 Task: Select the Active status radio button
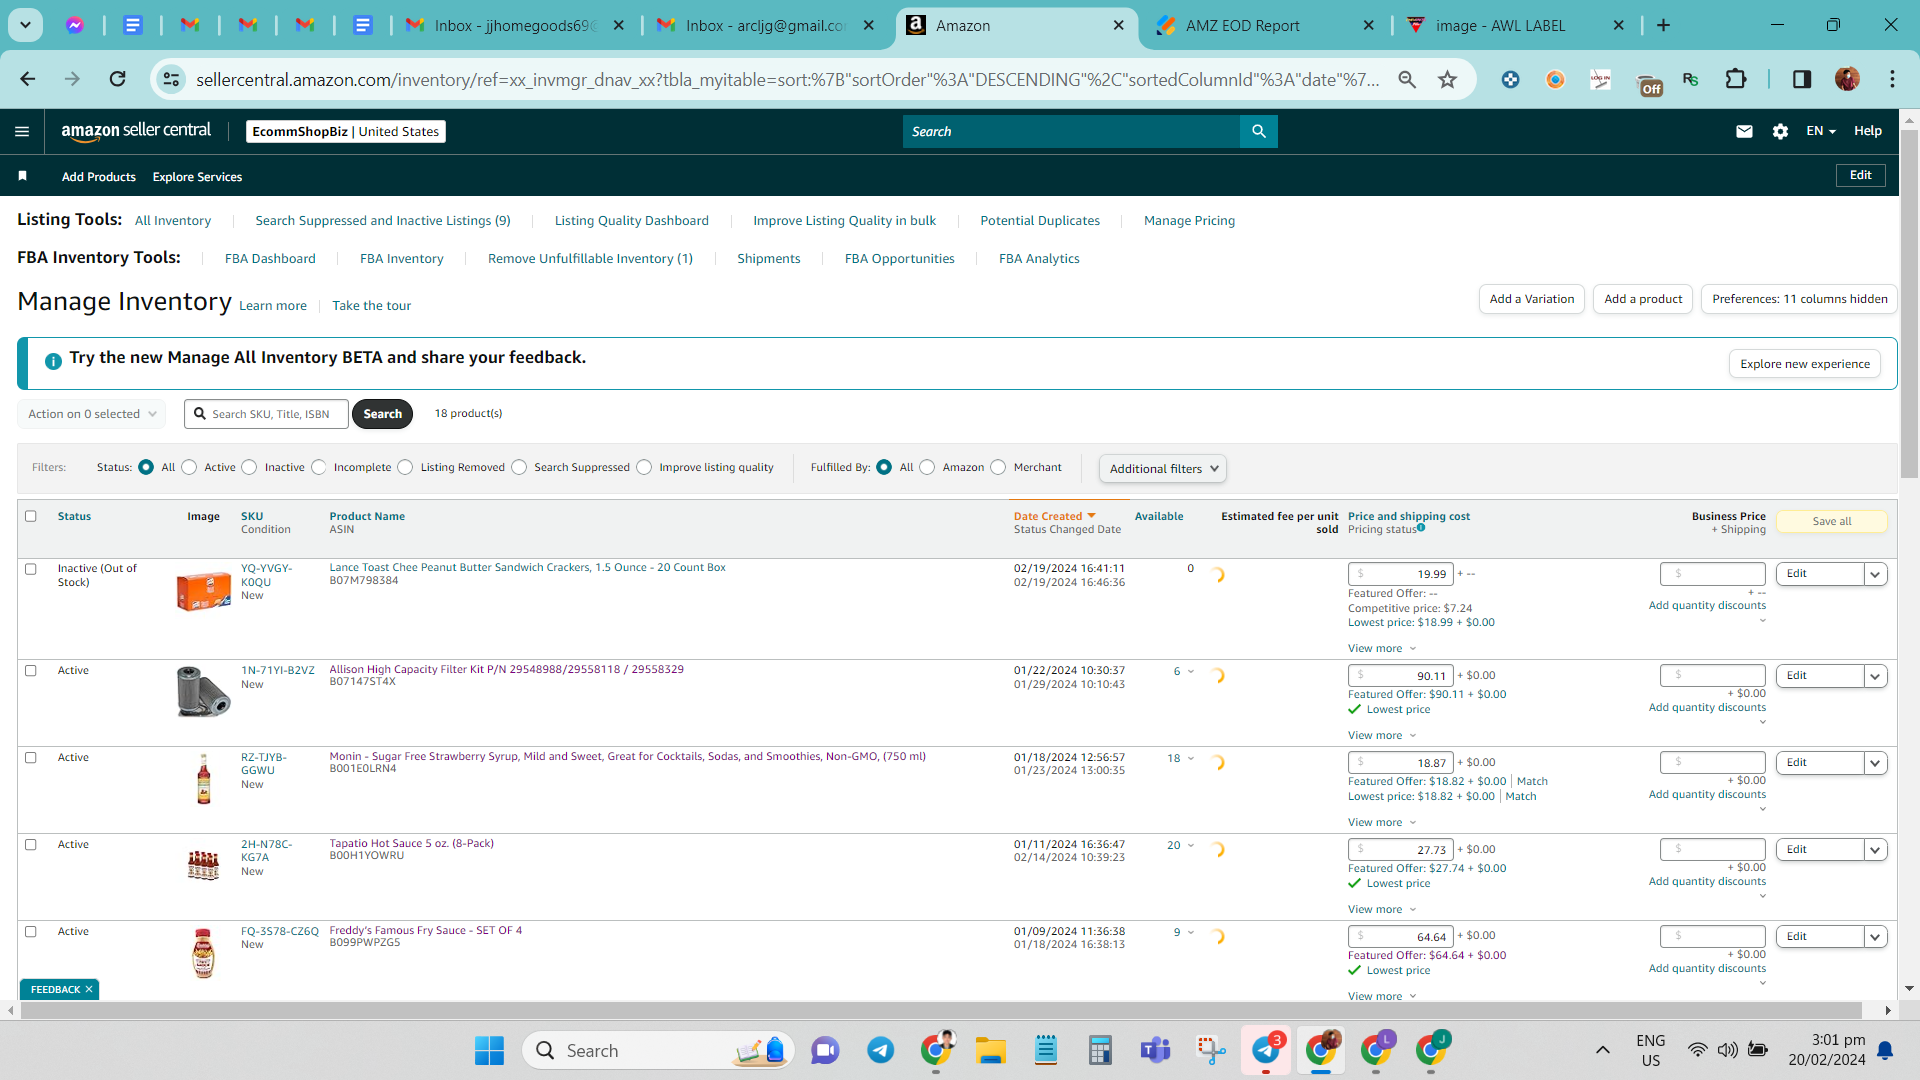click(189, 467)
